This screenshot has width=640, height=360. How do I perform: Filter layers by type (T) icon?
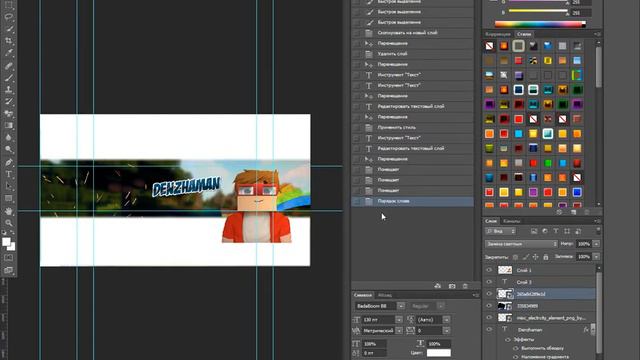coord(556,231)
